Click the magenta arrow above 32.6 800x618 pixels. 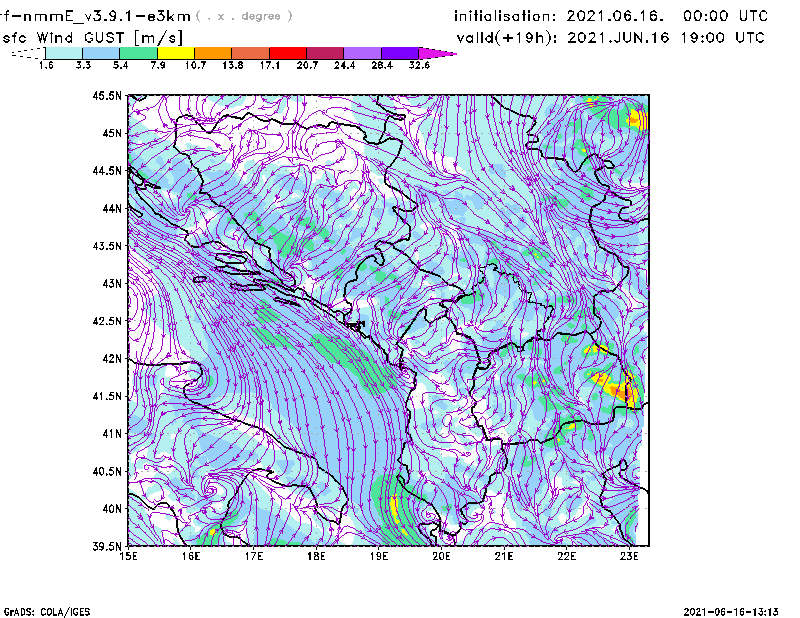point(437,53)
